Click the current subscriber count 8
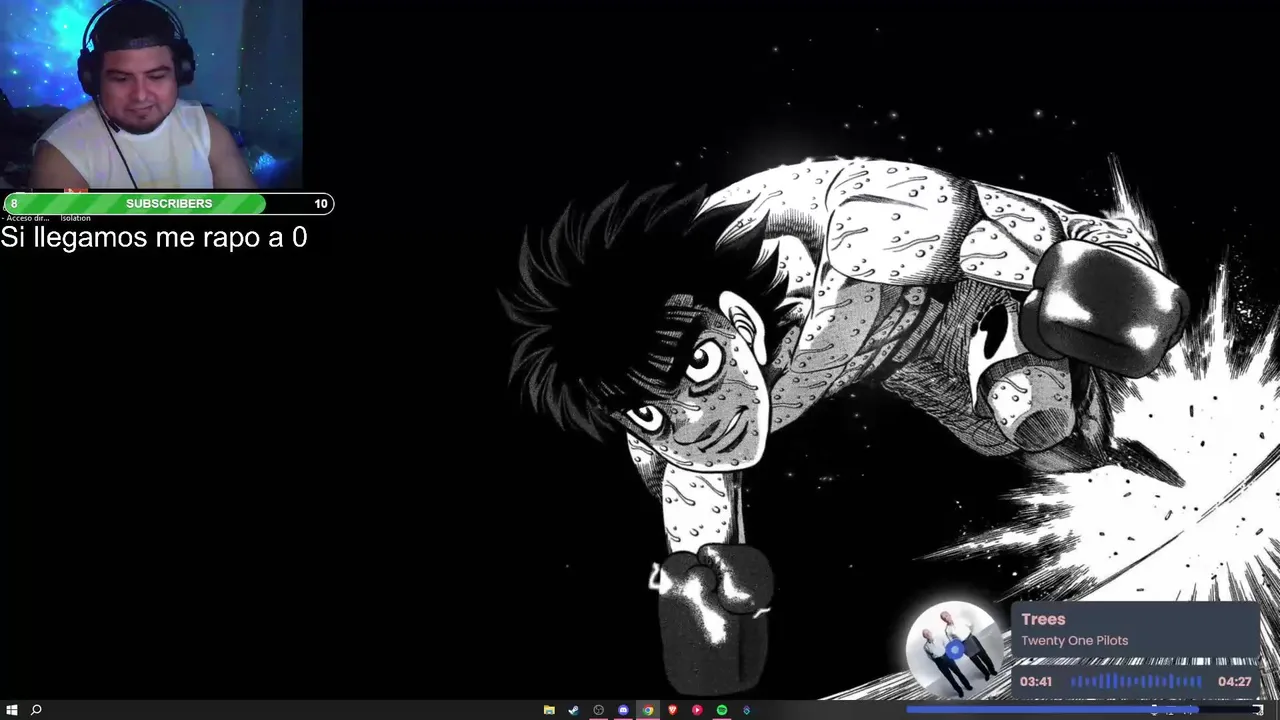The width and height of the screenshot is (1280, 720). 14,204
